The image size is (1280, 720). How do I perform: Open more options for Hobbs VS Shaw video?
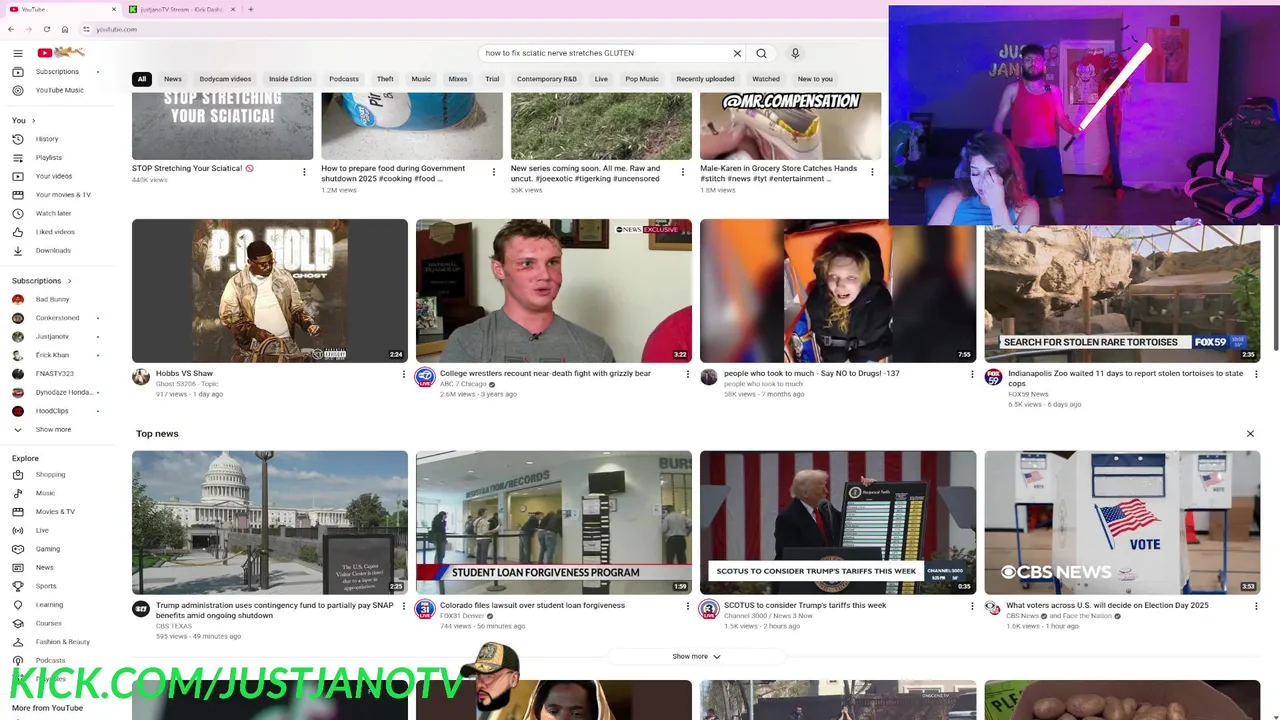404,374
